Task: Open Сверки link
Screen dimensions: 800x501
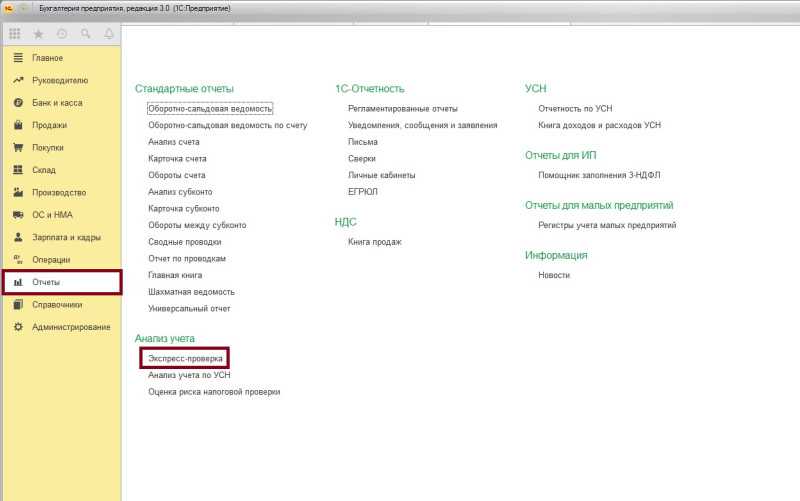Action: [x=362, y=159]
